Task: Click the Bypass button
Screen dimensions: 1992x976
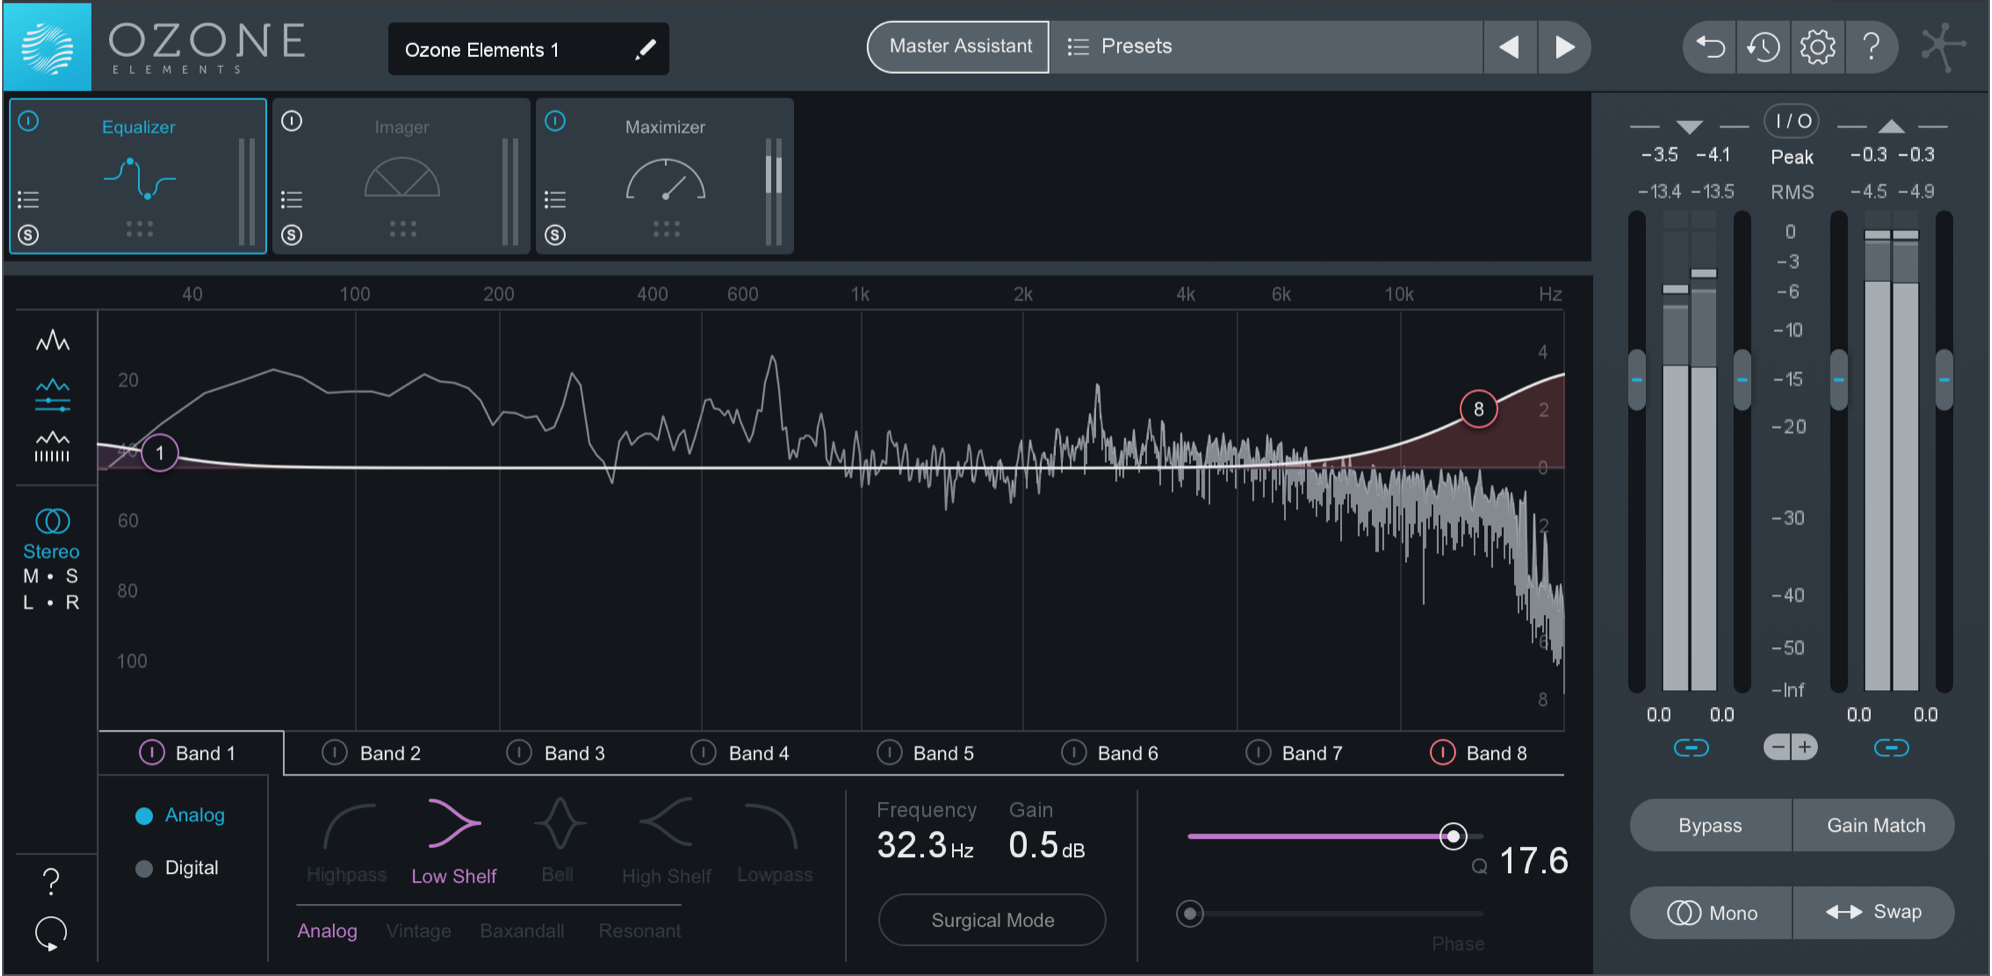Action: click(x=1710, y=825)
